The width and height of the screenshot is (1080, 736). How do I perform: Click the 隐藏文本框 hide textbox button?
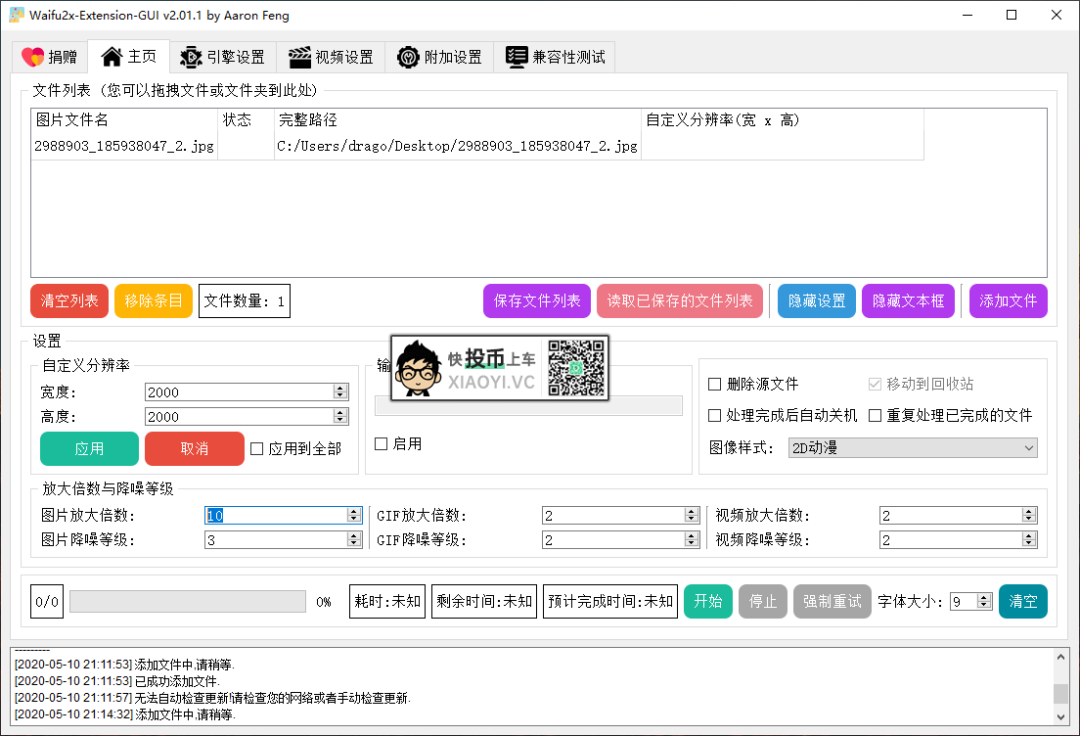[908, 300]
